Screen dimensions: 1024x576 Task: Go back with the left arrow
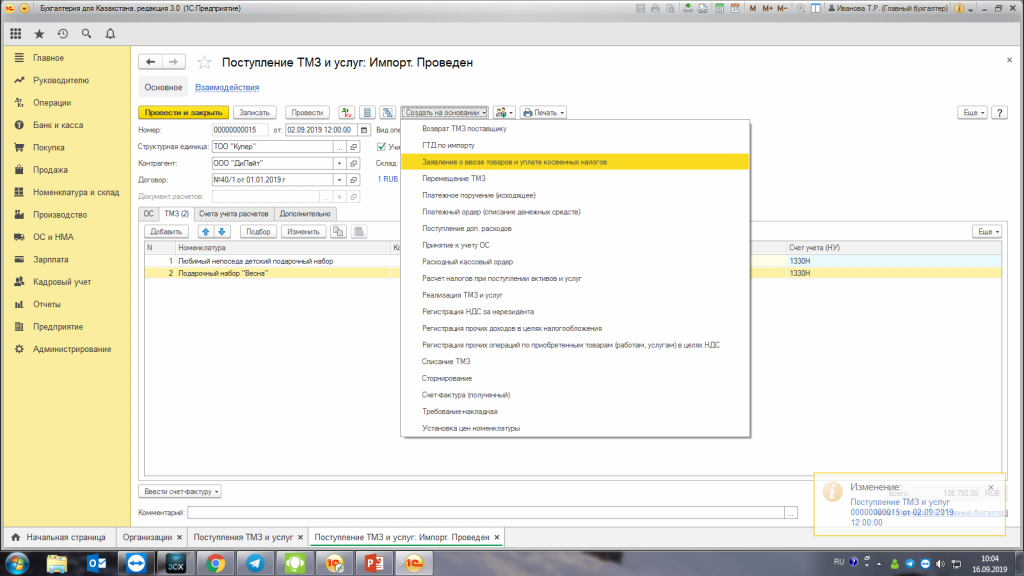[x=150, y=61]
